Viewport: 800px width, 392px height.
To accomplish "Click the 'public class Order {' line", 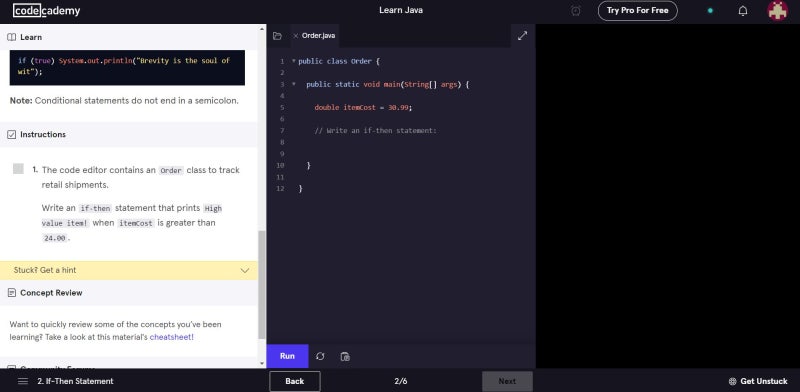I will [x=339, y=61].
